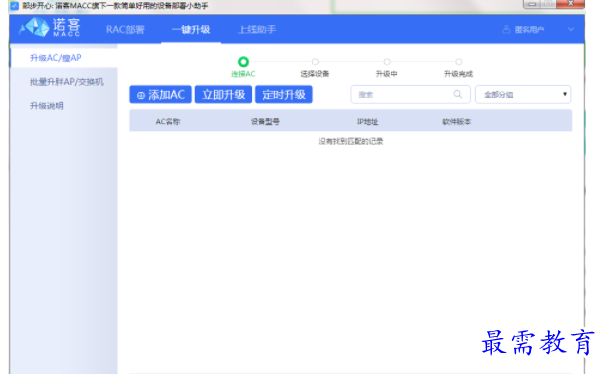Click the 软件版本 column header
Viewport: 603px width, 374px height.
[x=456, y=121]
